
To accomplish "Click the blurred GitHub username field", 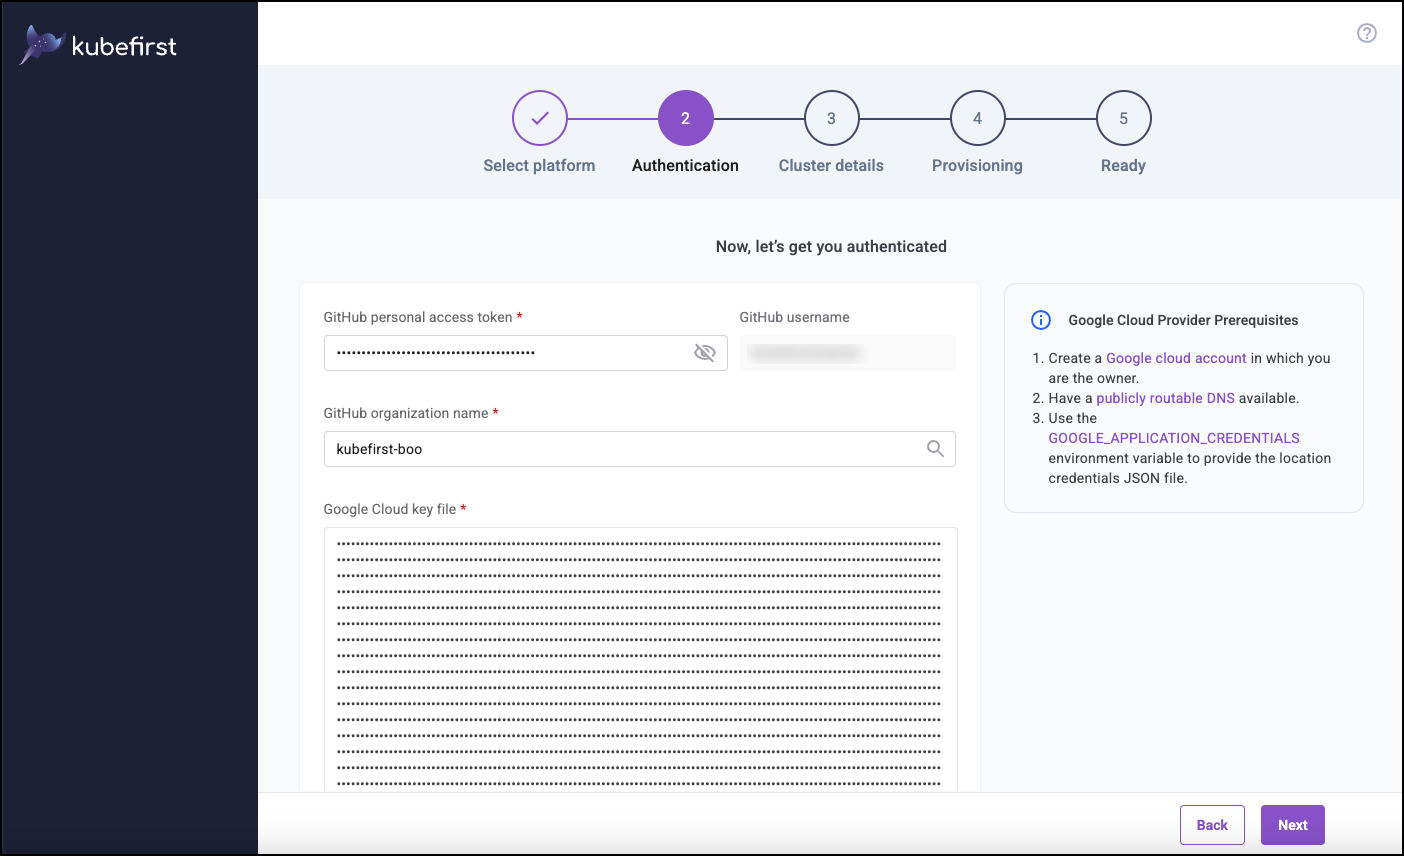I will 848,353.
